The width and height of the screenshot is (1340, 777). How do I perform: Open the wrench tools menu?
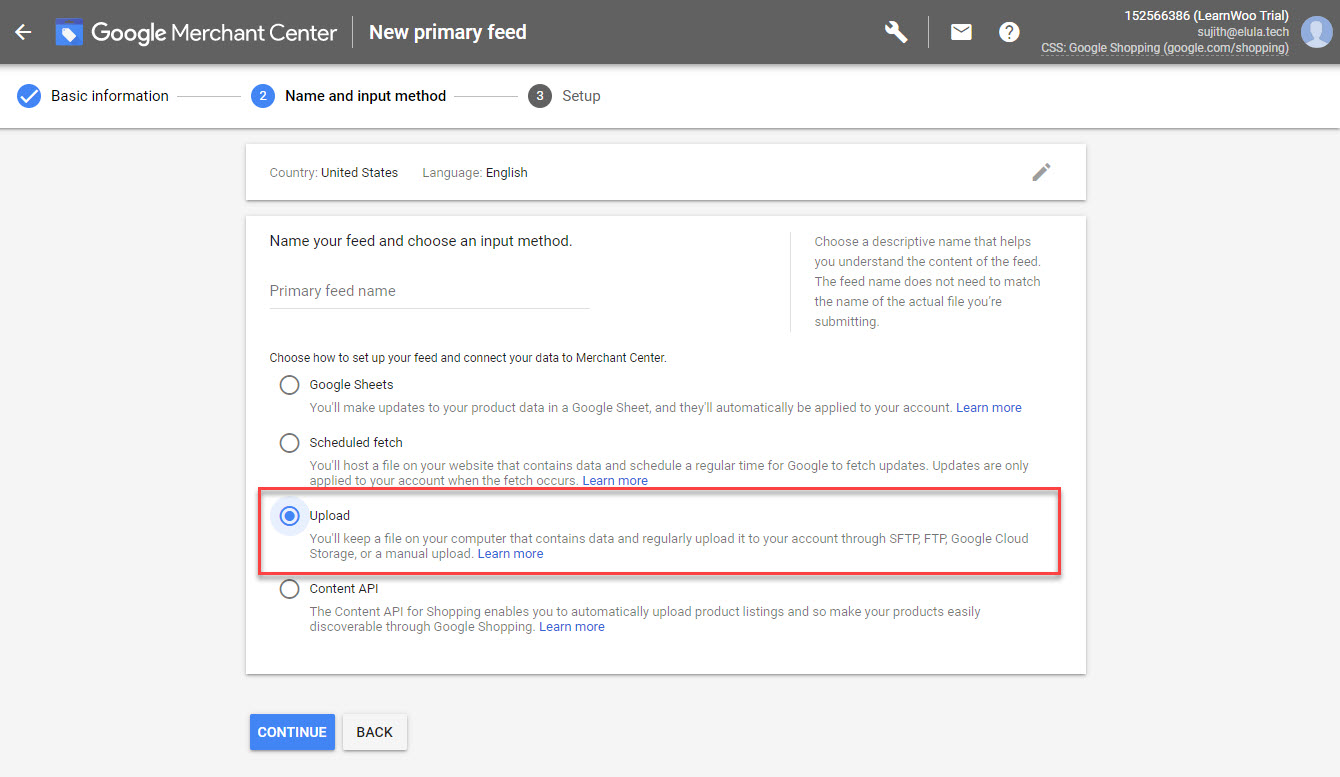[896, 32]
